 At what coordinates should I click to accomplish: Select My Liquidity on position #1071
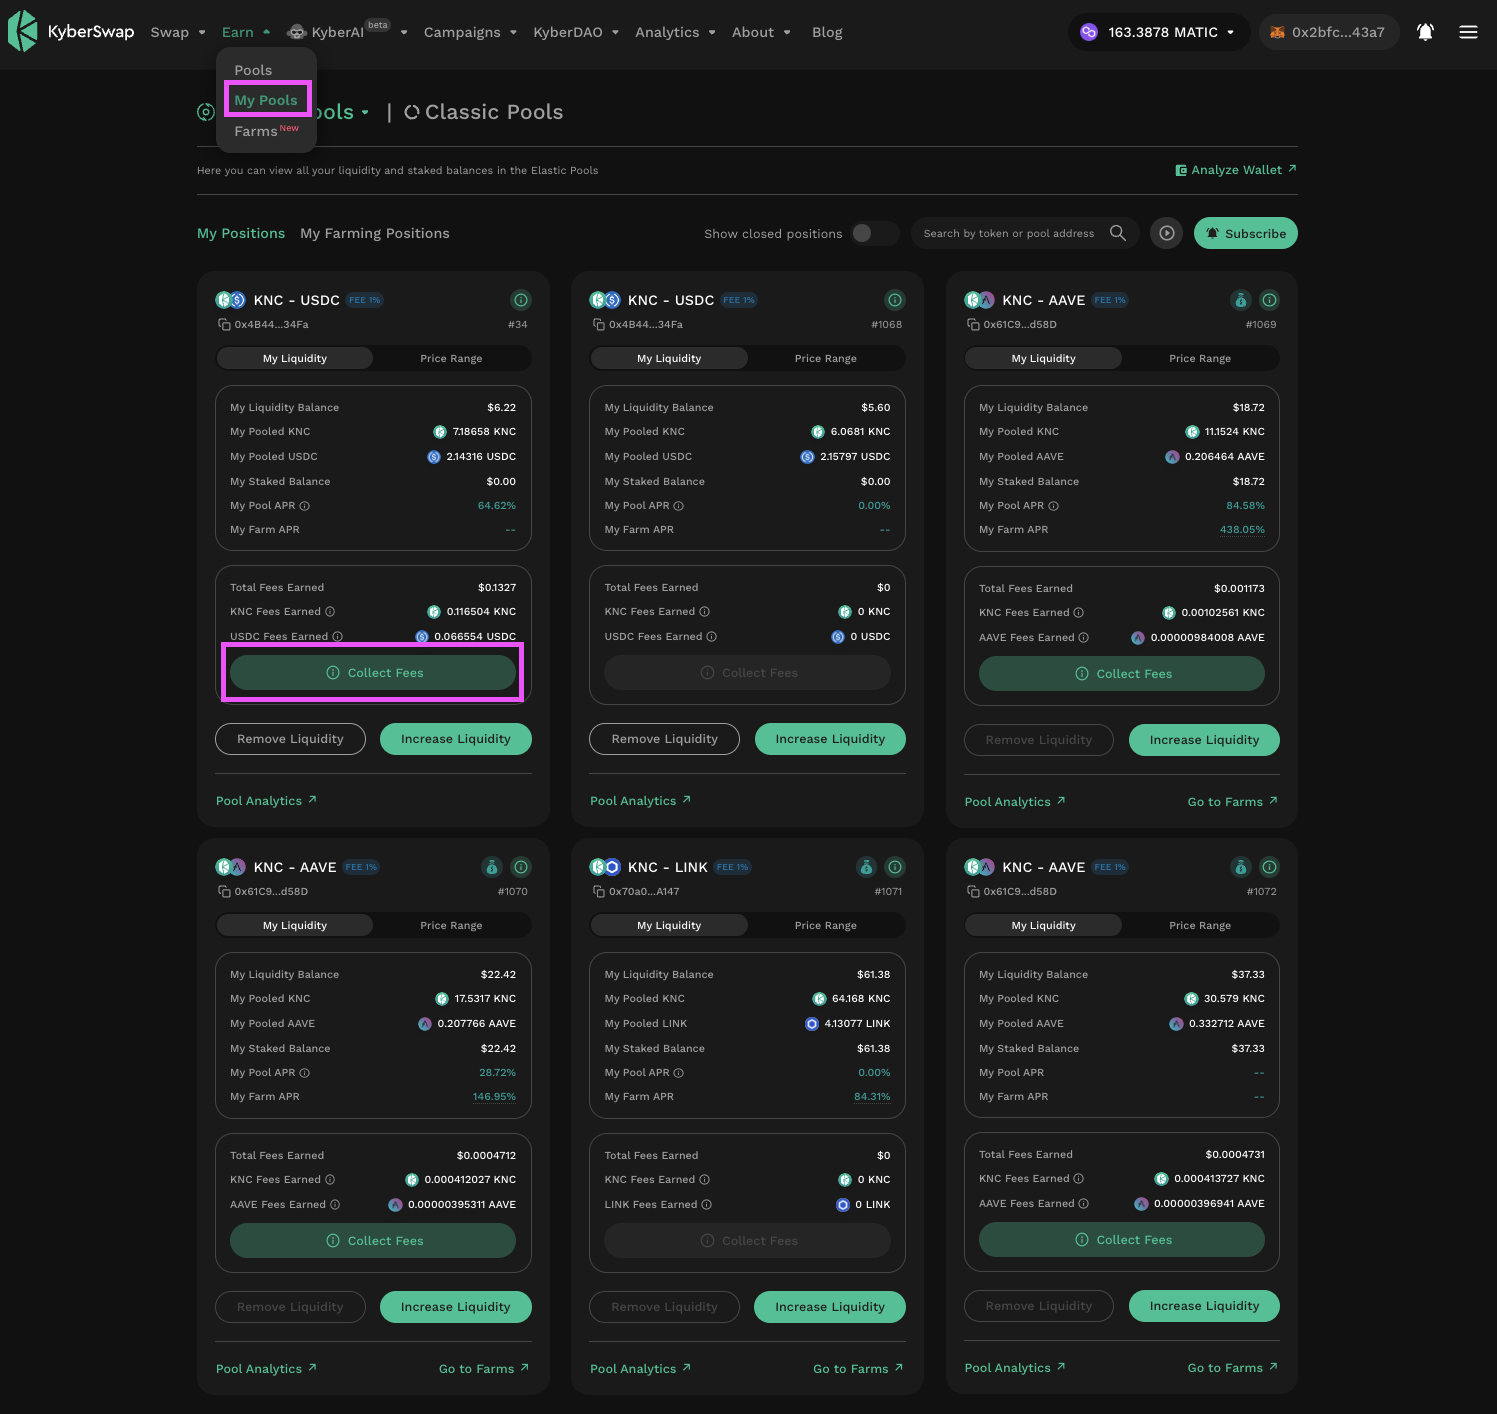[x=669, y=925]
